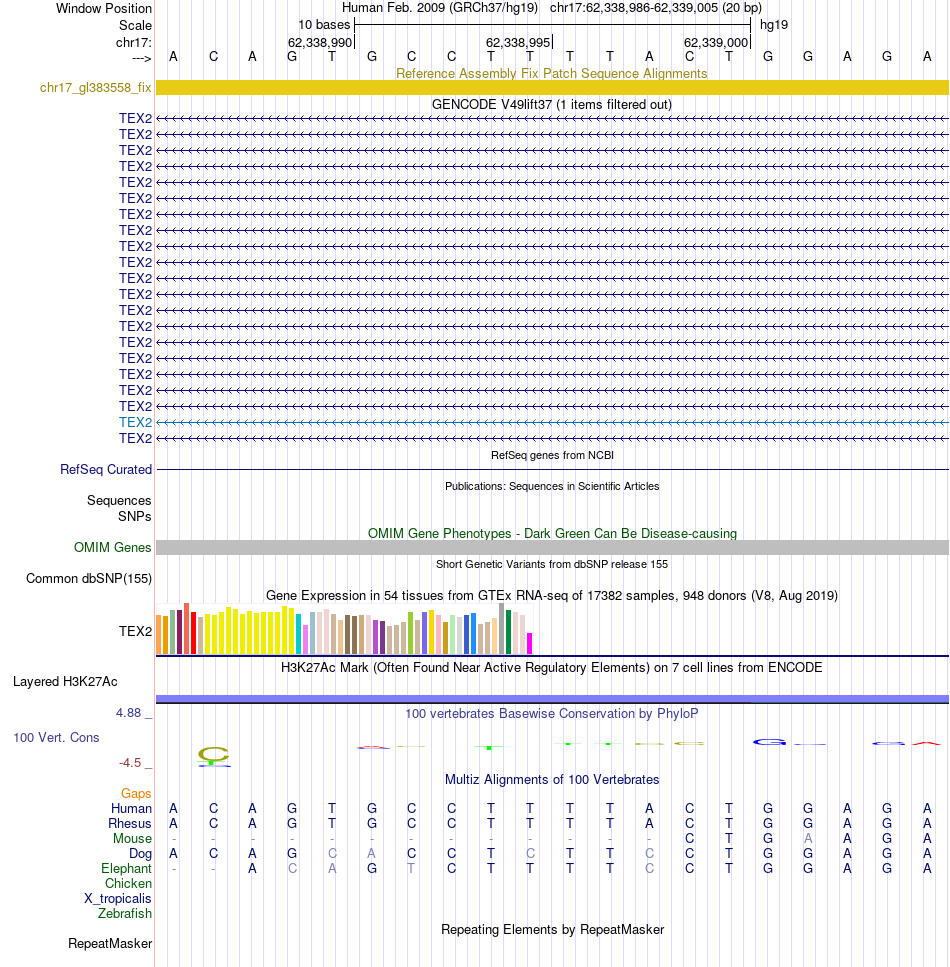This screenshot has width=950, height=967.
Task: Click the tall yellow C conservation logo letter
Action: [x=213, y=754]
